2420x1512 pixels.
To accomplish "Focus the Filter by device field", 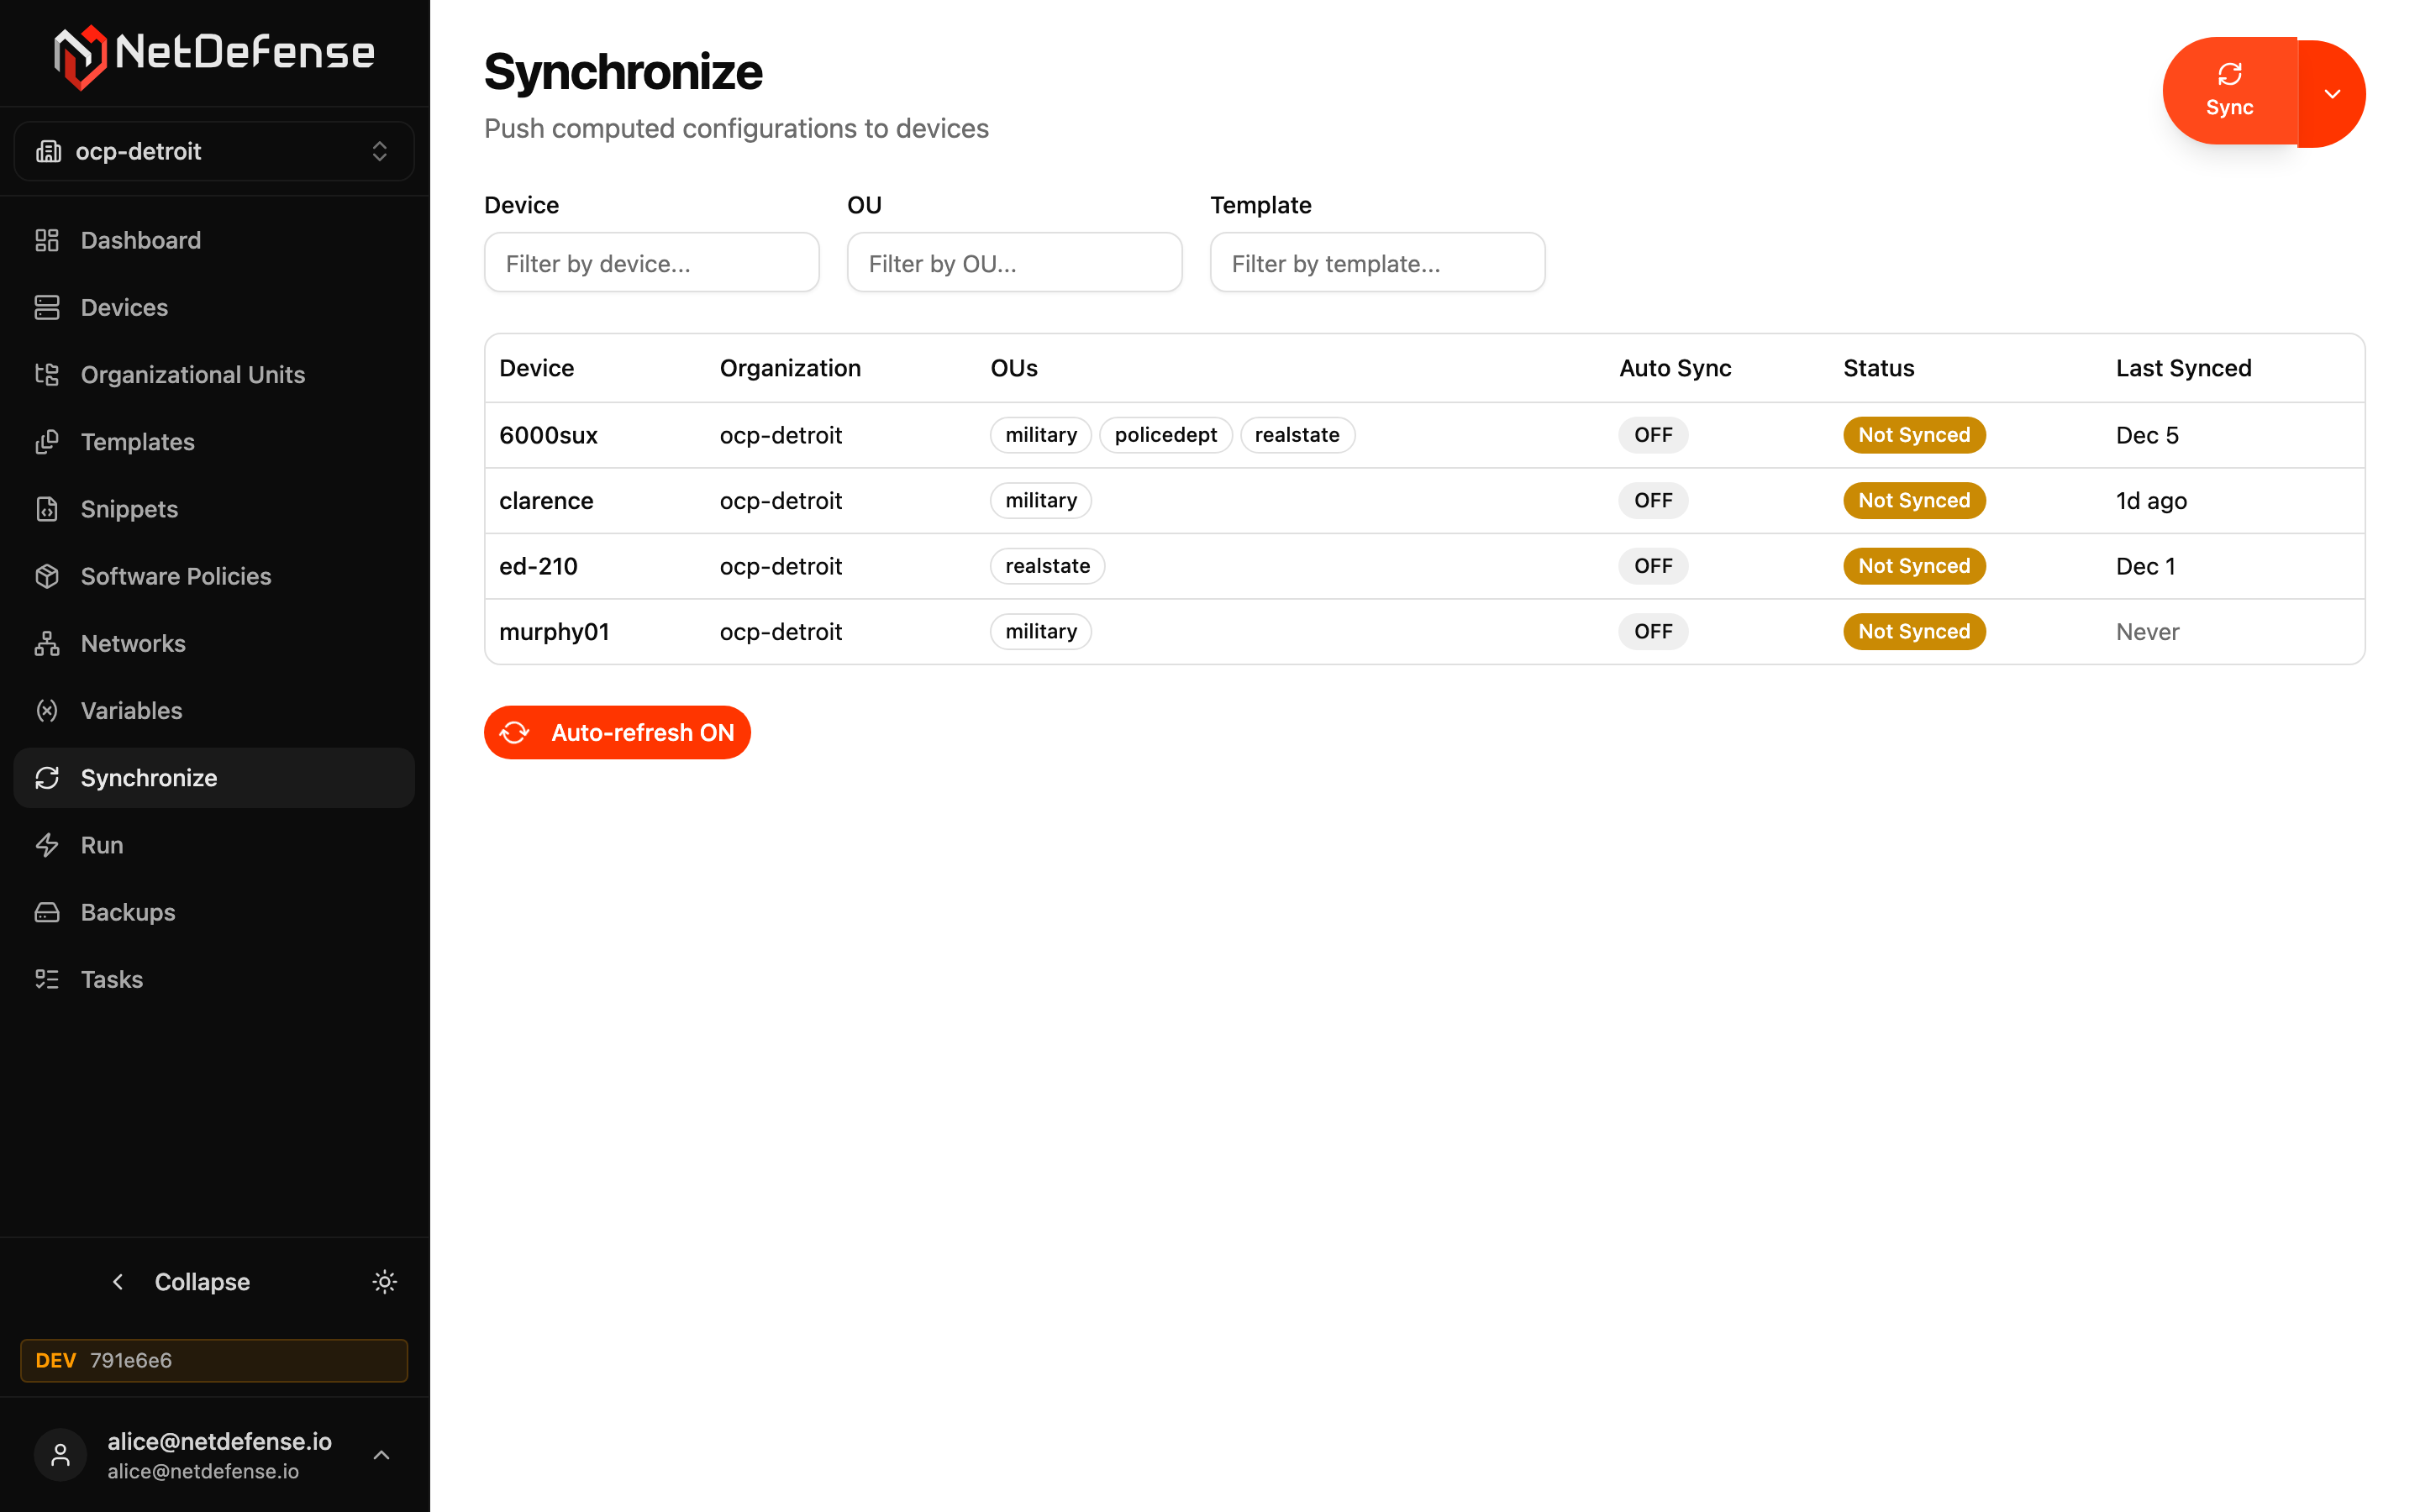I will [x=652, y=263].
